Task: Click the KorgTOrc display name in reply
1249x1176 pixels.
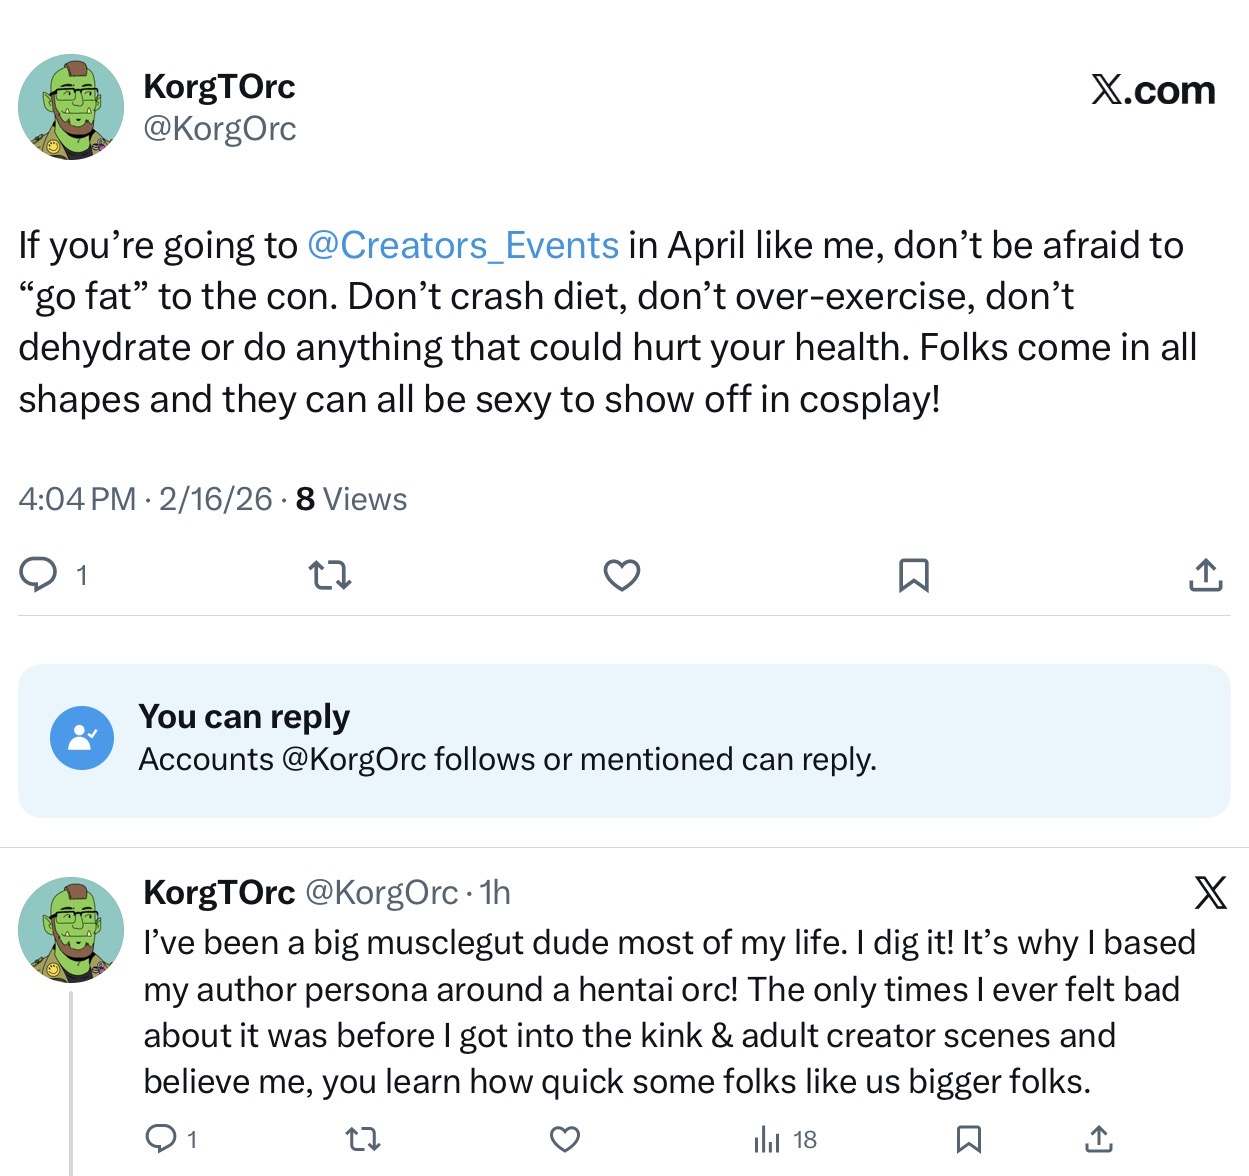Action: click(219, 892)
